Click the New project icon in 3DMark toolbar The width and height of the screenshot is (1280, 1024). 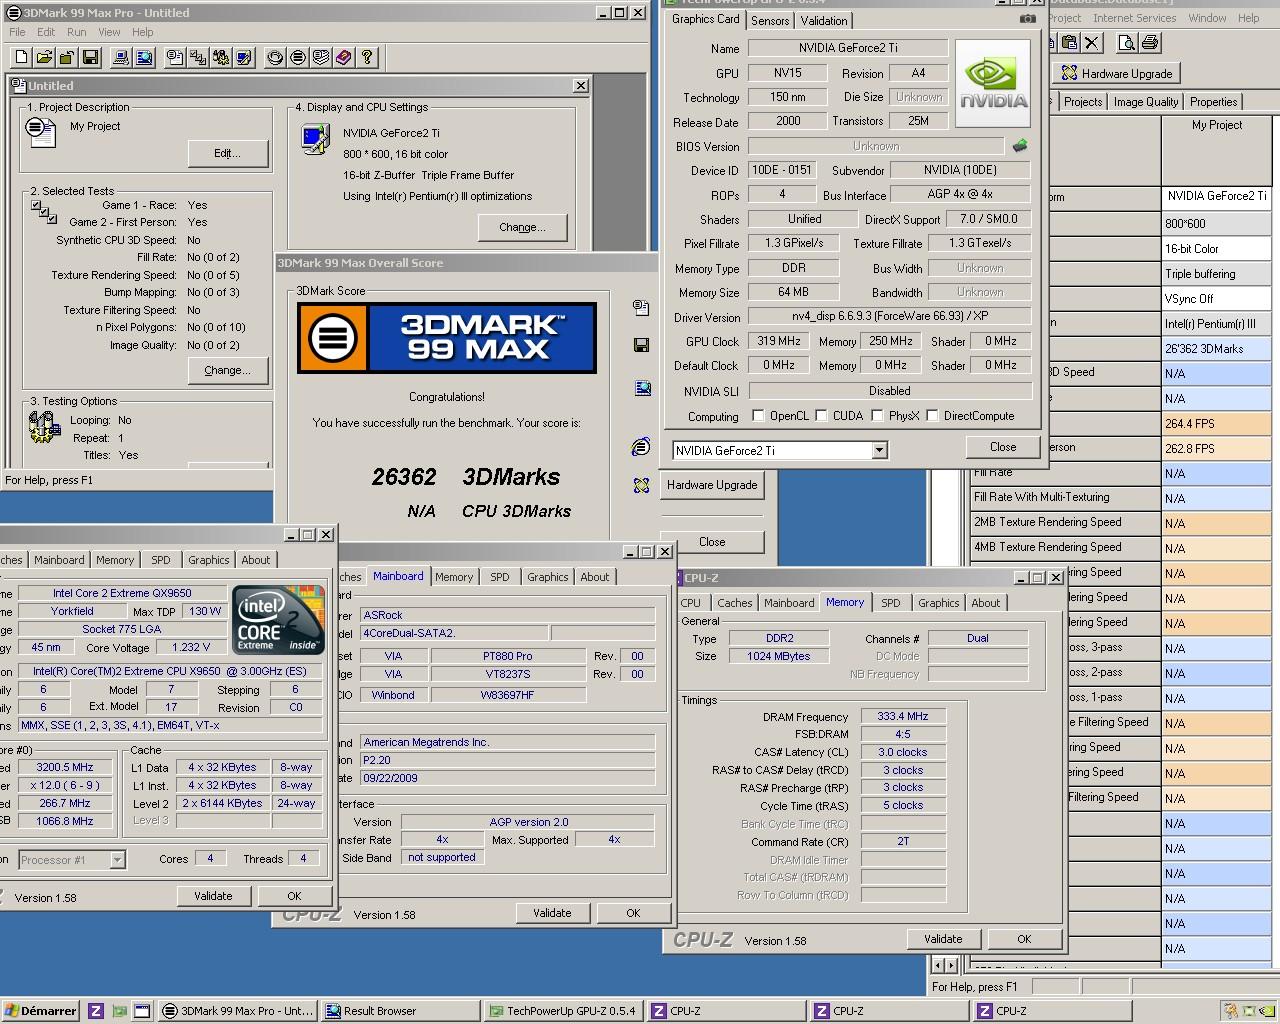tap(22, 58)
